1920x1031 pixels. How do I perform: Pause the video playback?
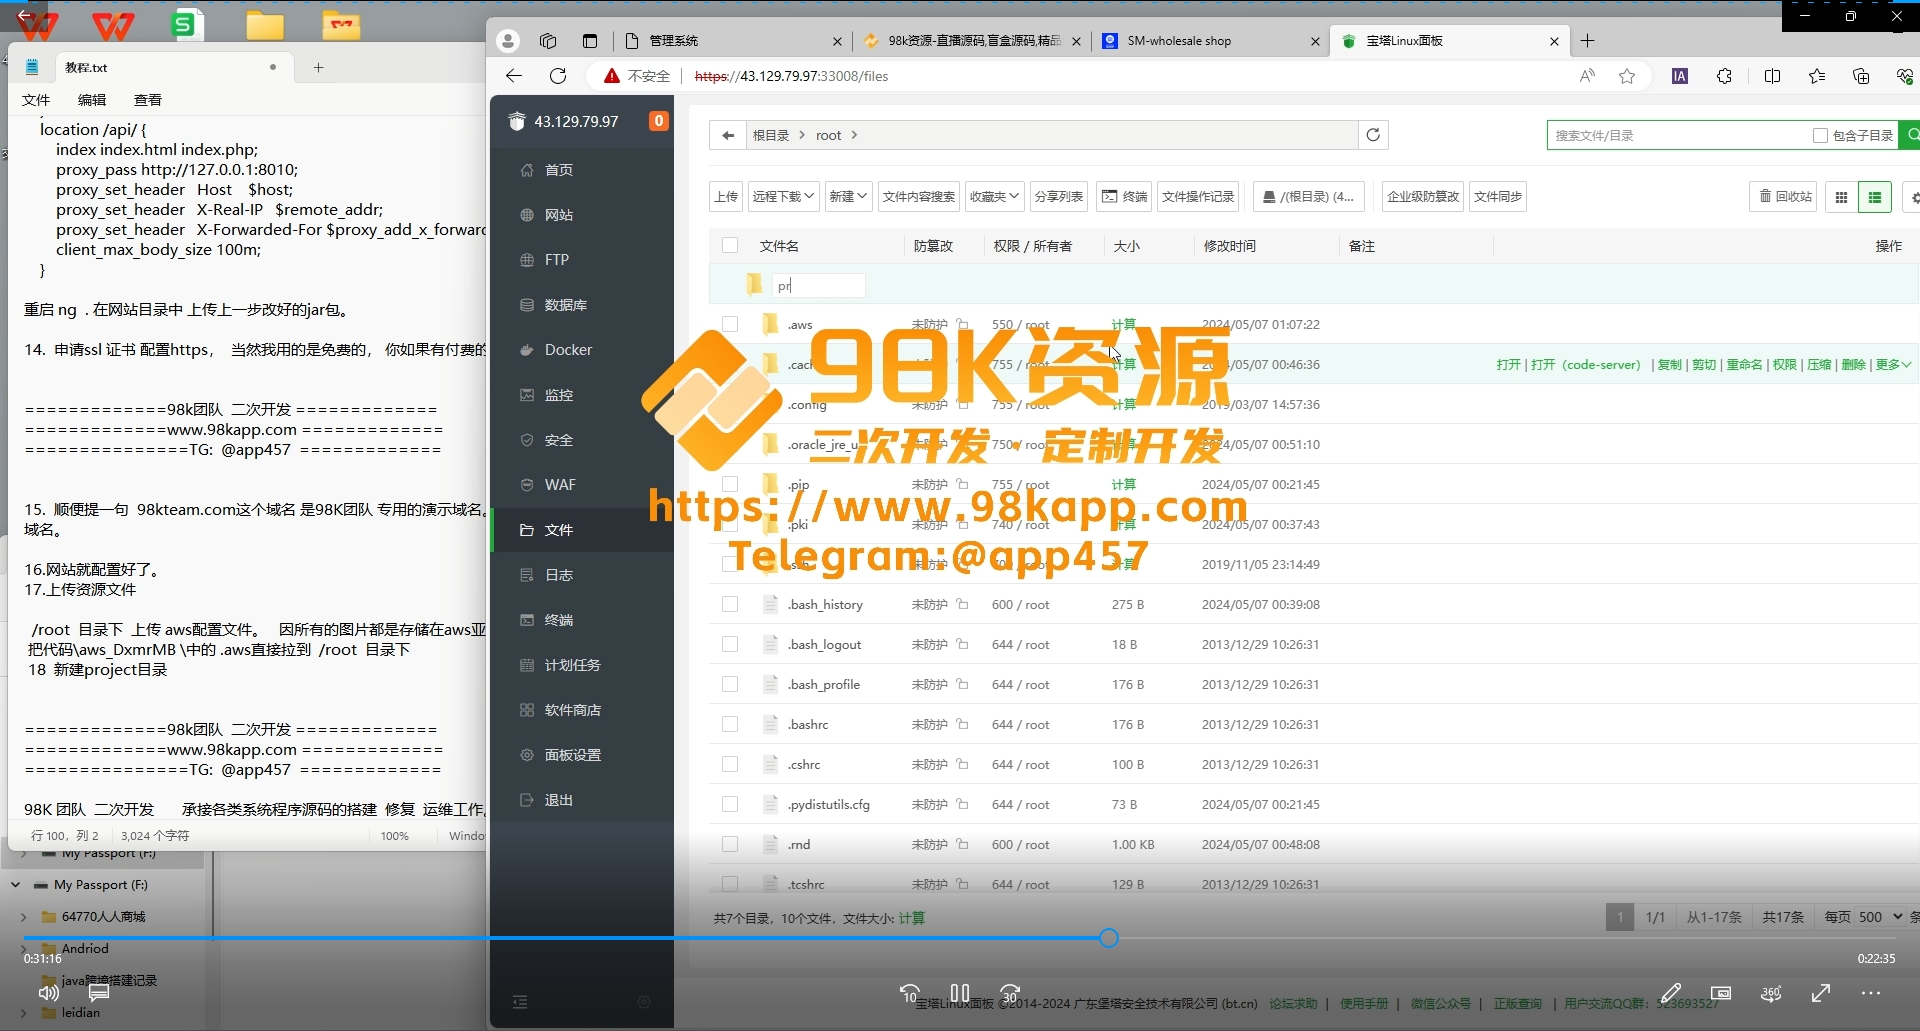(960, 993)
